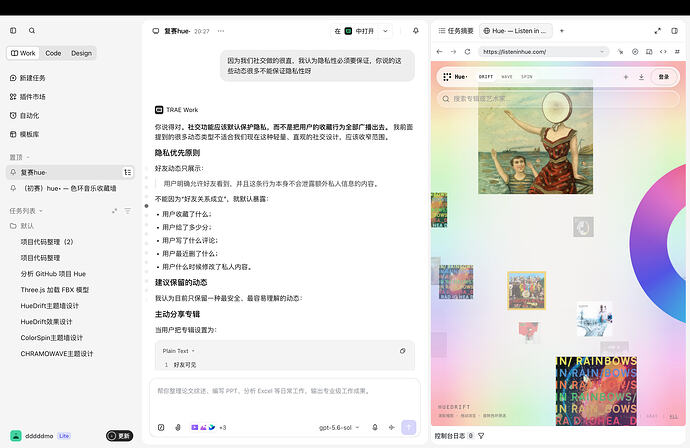
Task: Select the SPIN mode on Hue page
Action: tap(527, 77)
